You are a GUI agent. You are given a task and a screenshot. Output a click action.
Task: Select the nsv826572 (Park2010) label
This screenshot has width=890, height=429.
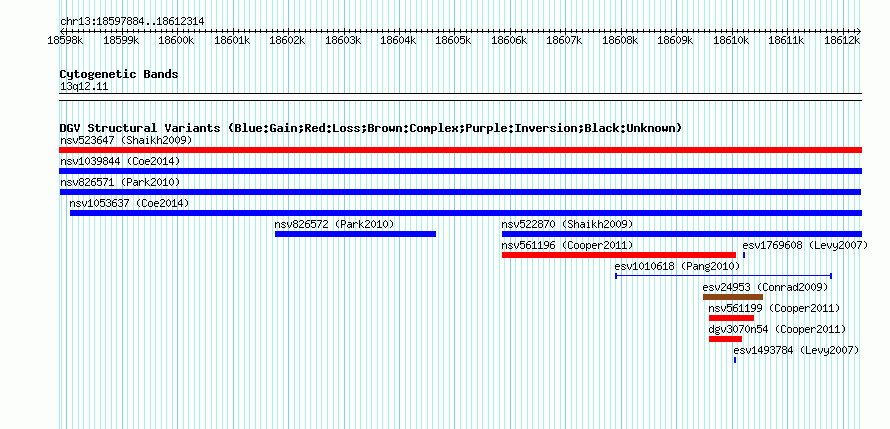tap(334, 224)
